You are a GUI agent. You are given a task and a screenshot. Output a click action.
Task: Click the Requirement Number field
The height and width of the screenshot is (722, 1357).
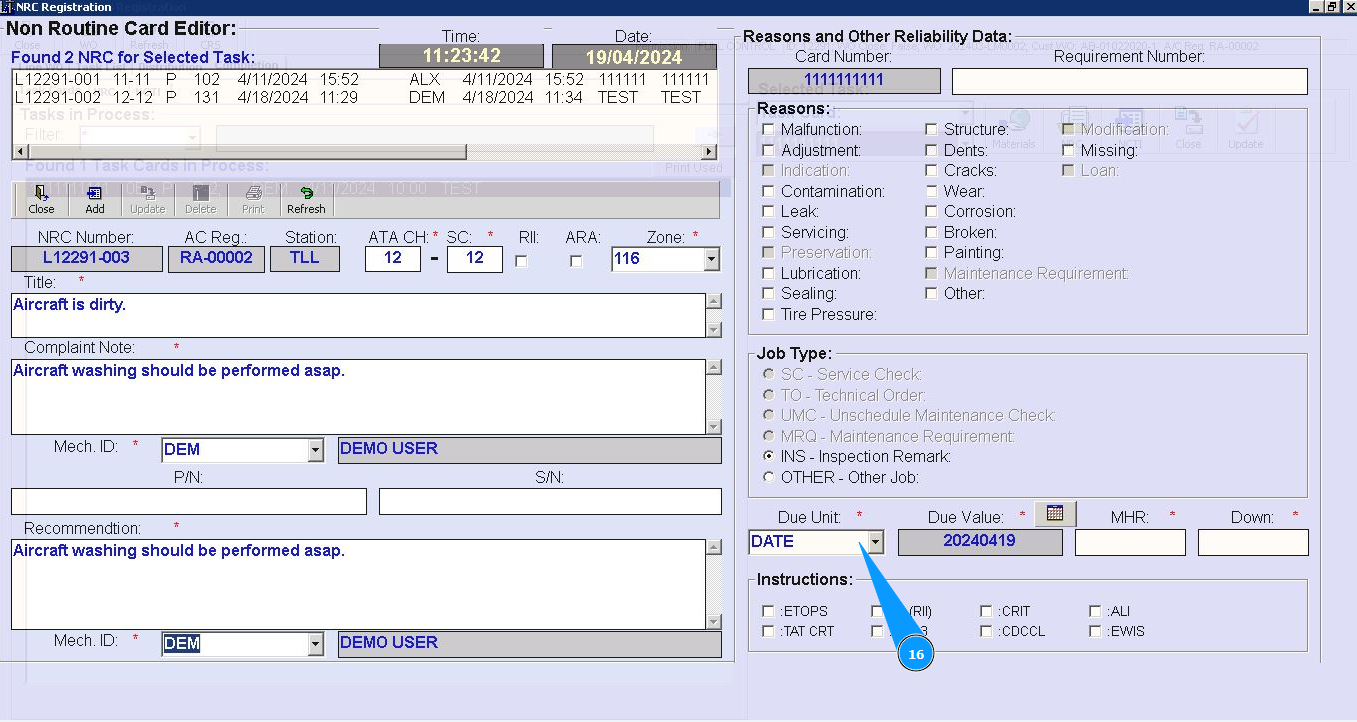click(x=1130, y=81)
